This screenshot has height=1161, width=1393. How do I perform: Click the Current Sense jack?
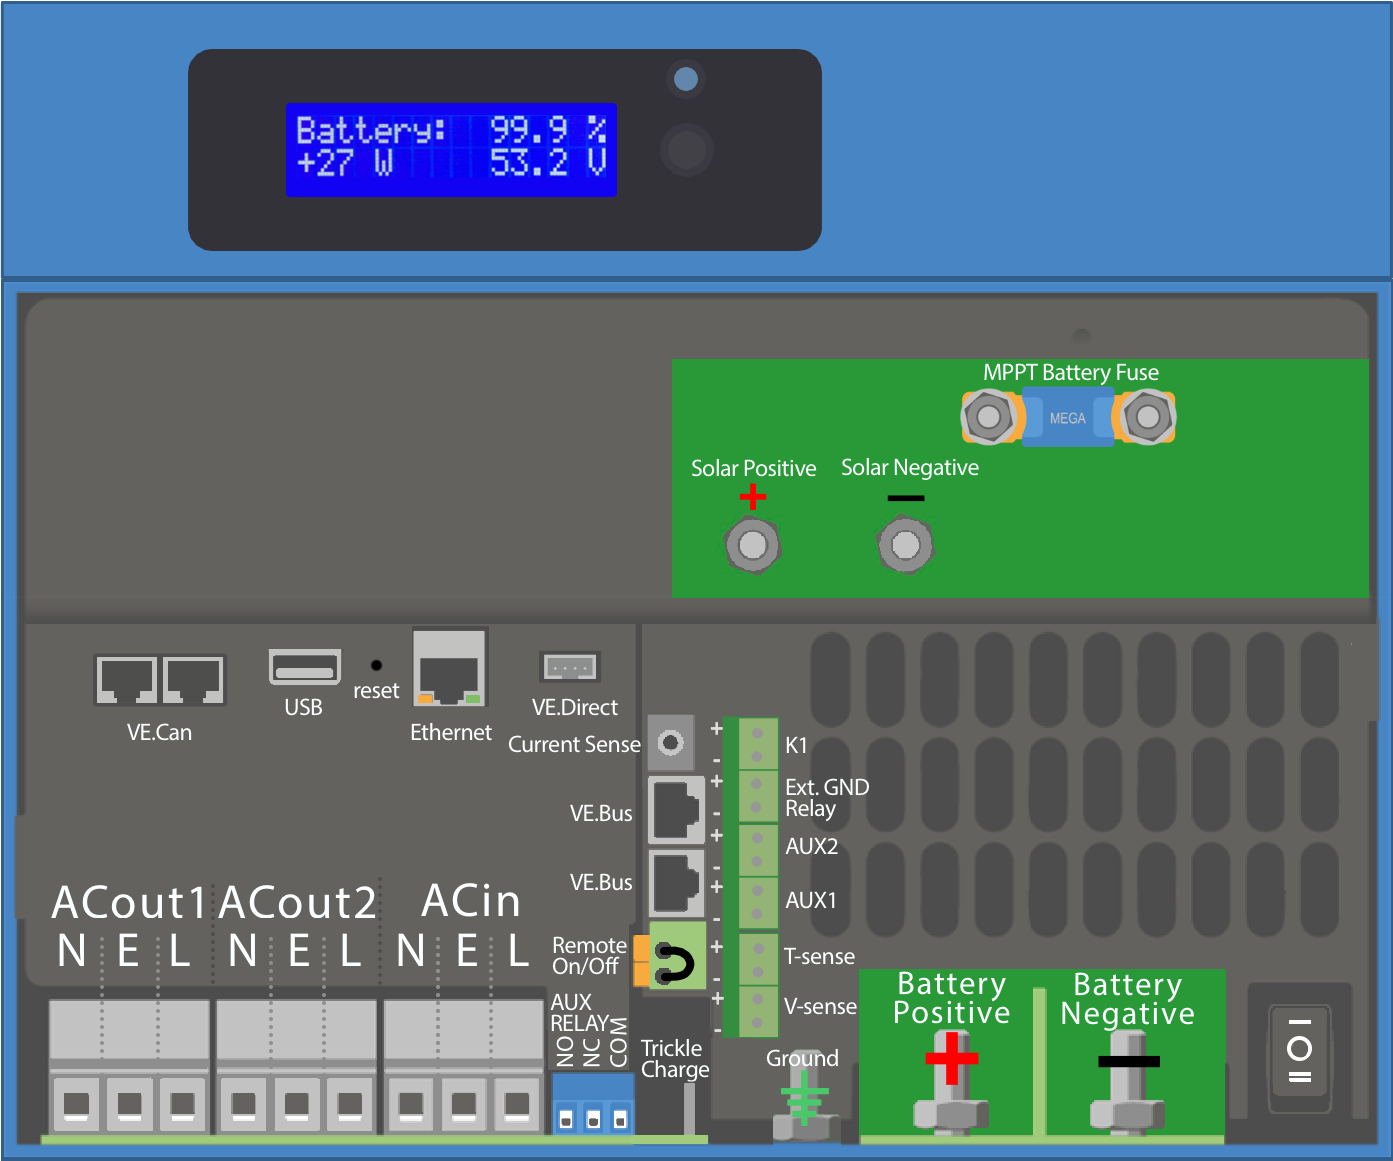[x=671, y=743]
